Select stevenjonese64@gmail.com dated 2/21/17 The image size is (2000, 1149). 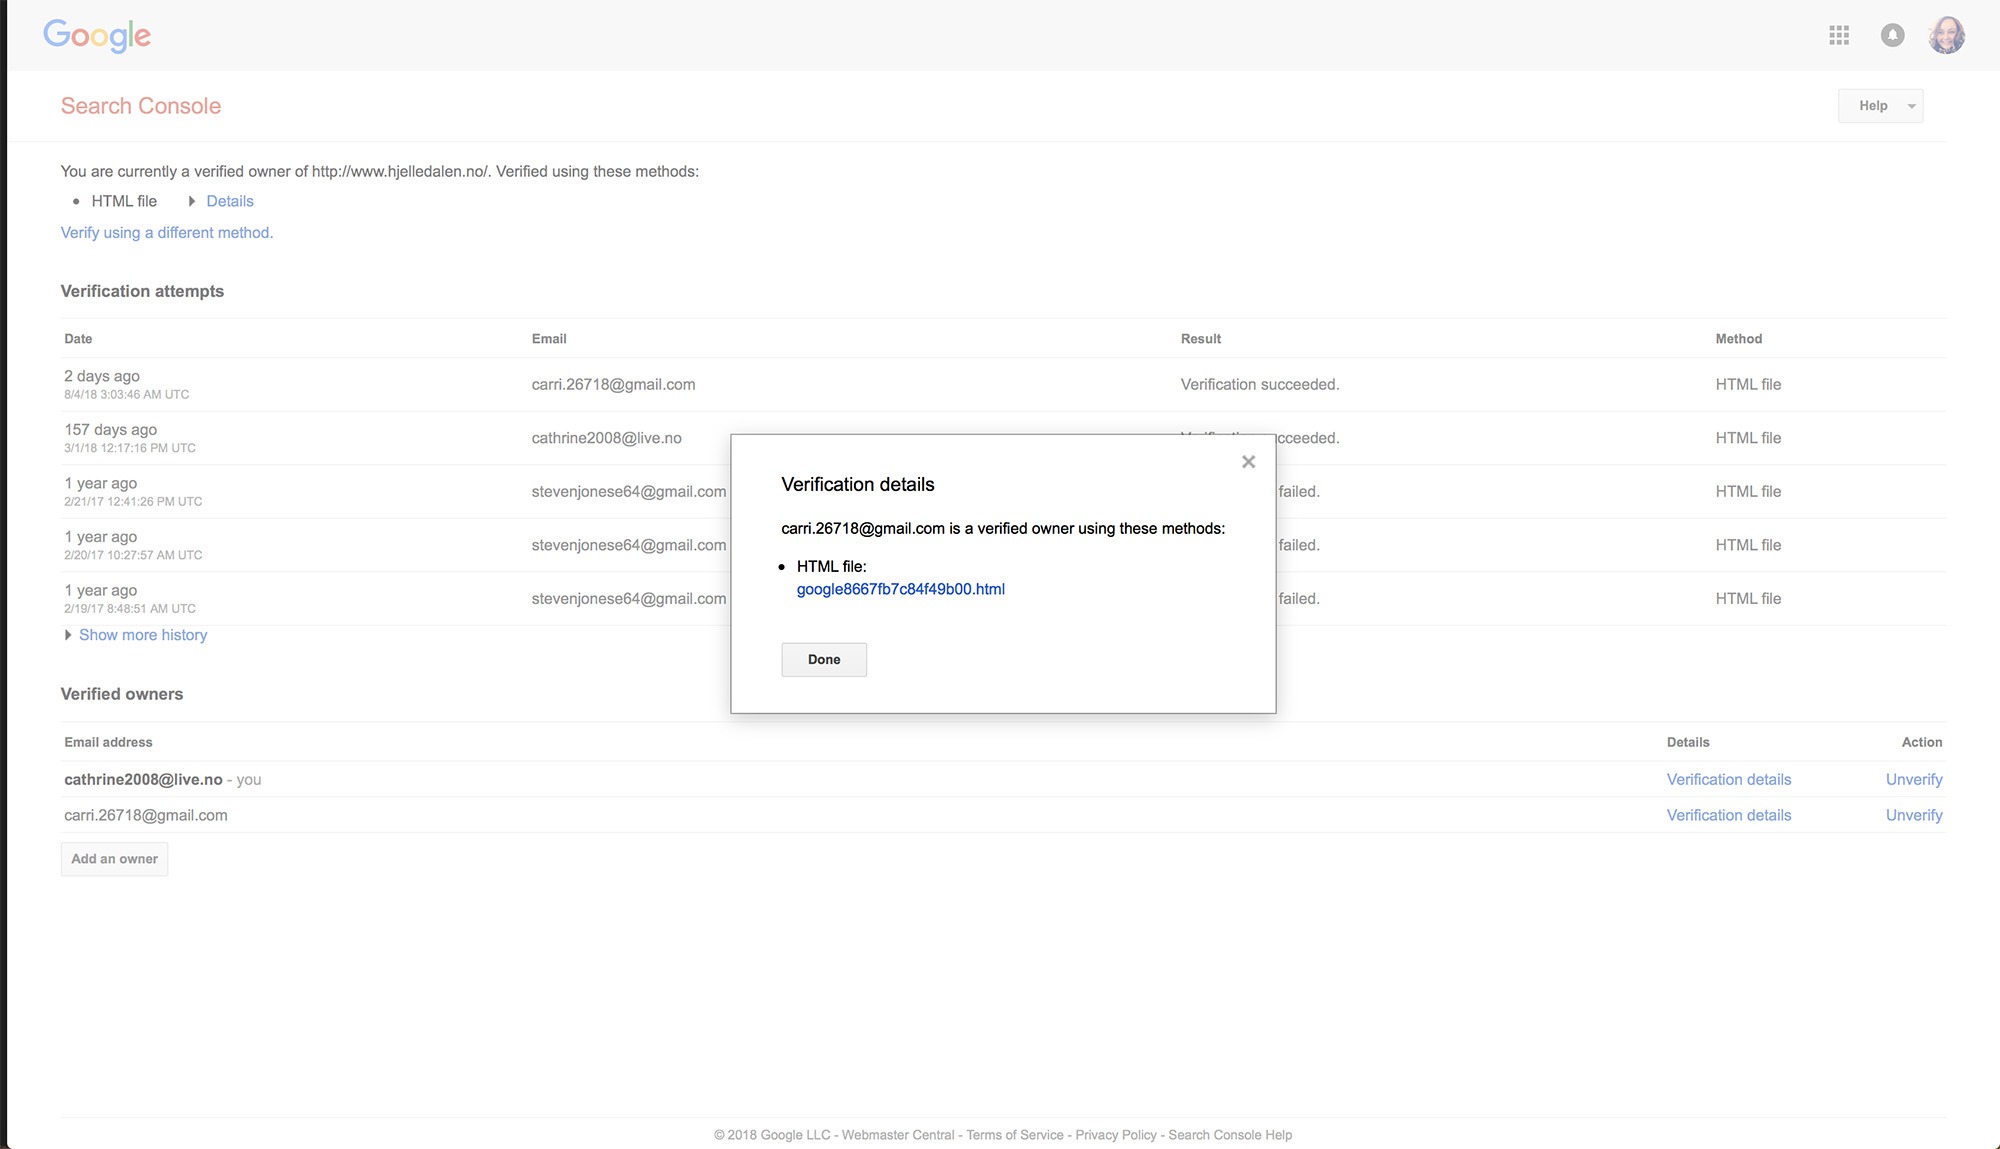pos(629,491)
